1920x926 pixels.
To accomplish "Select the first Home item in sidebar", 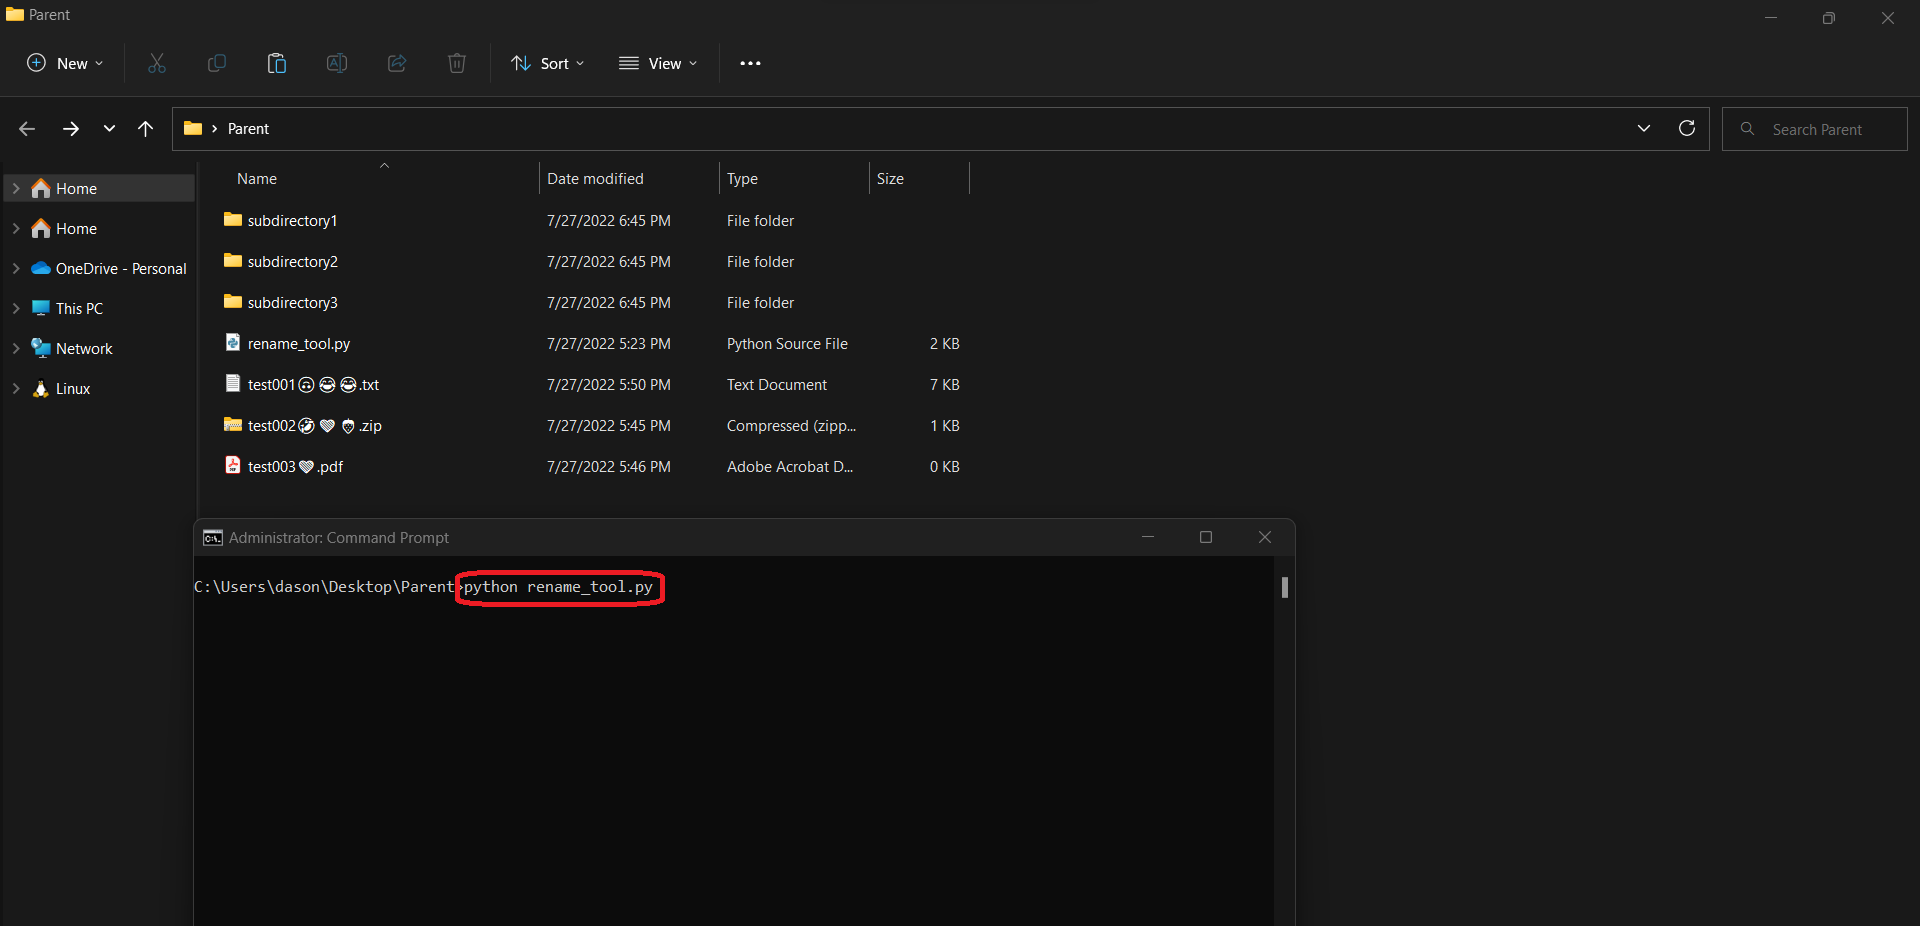I will coord(99,188).
